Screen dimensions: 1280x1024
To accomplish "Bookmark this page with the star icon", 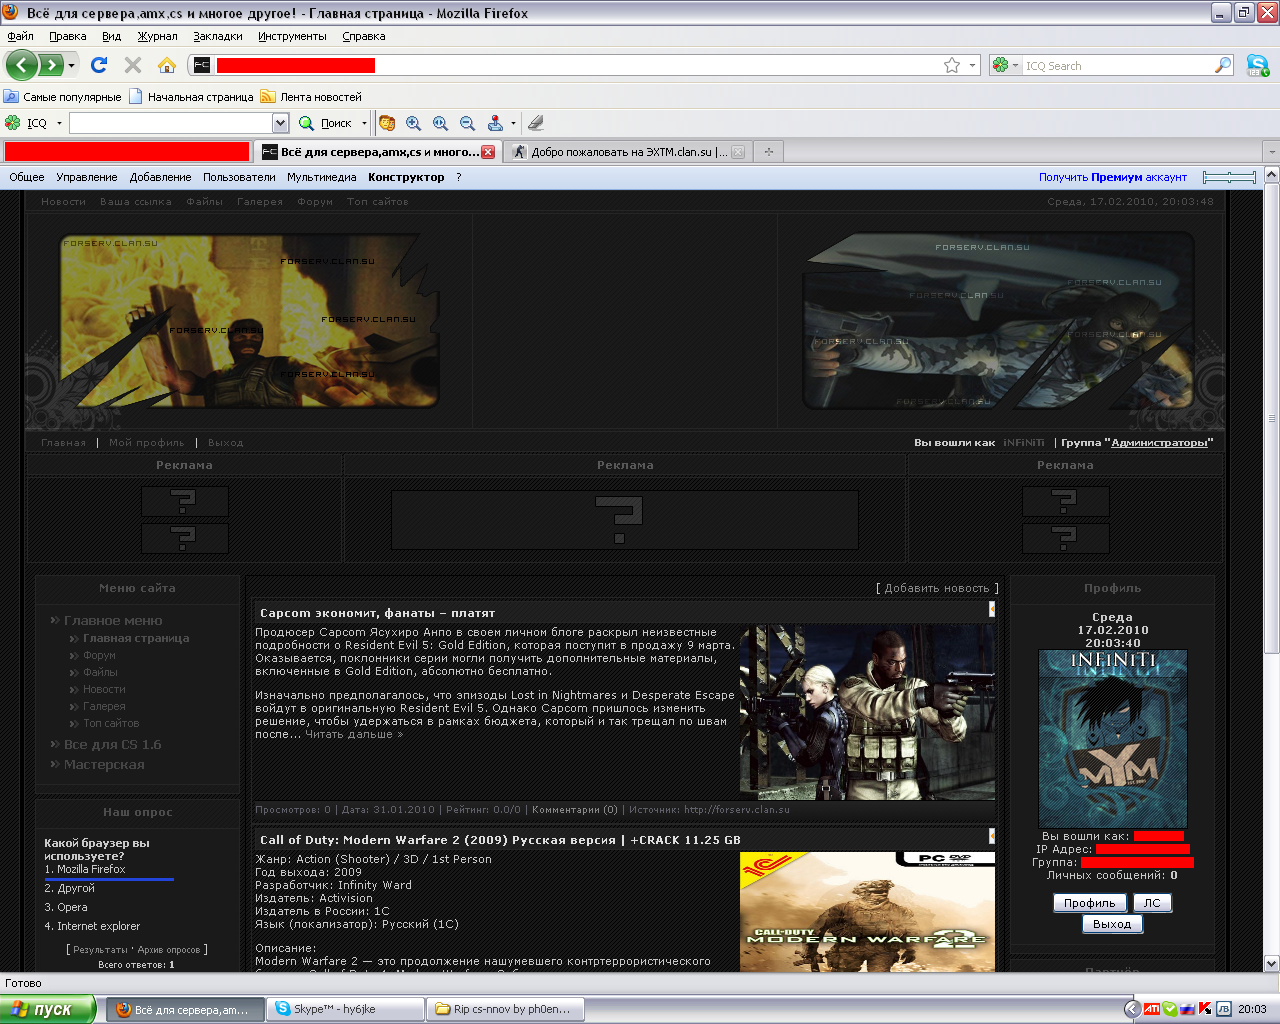I will click(952, 65).
